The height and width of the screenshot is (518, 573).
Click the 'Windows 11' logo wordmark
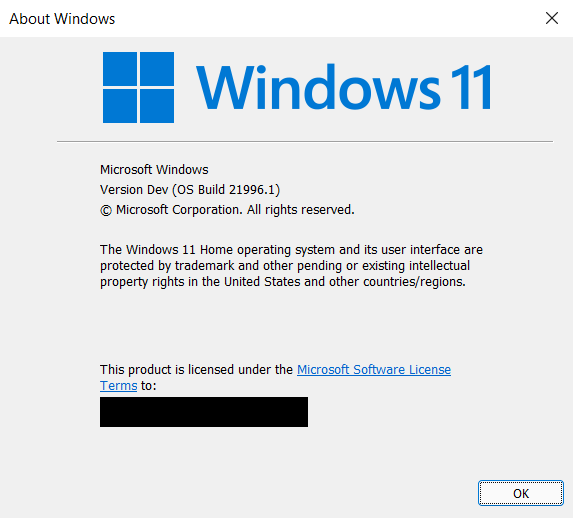pos(344,87)
